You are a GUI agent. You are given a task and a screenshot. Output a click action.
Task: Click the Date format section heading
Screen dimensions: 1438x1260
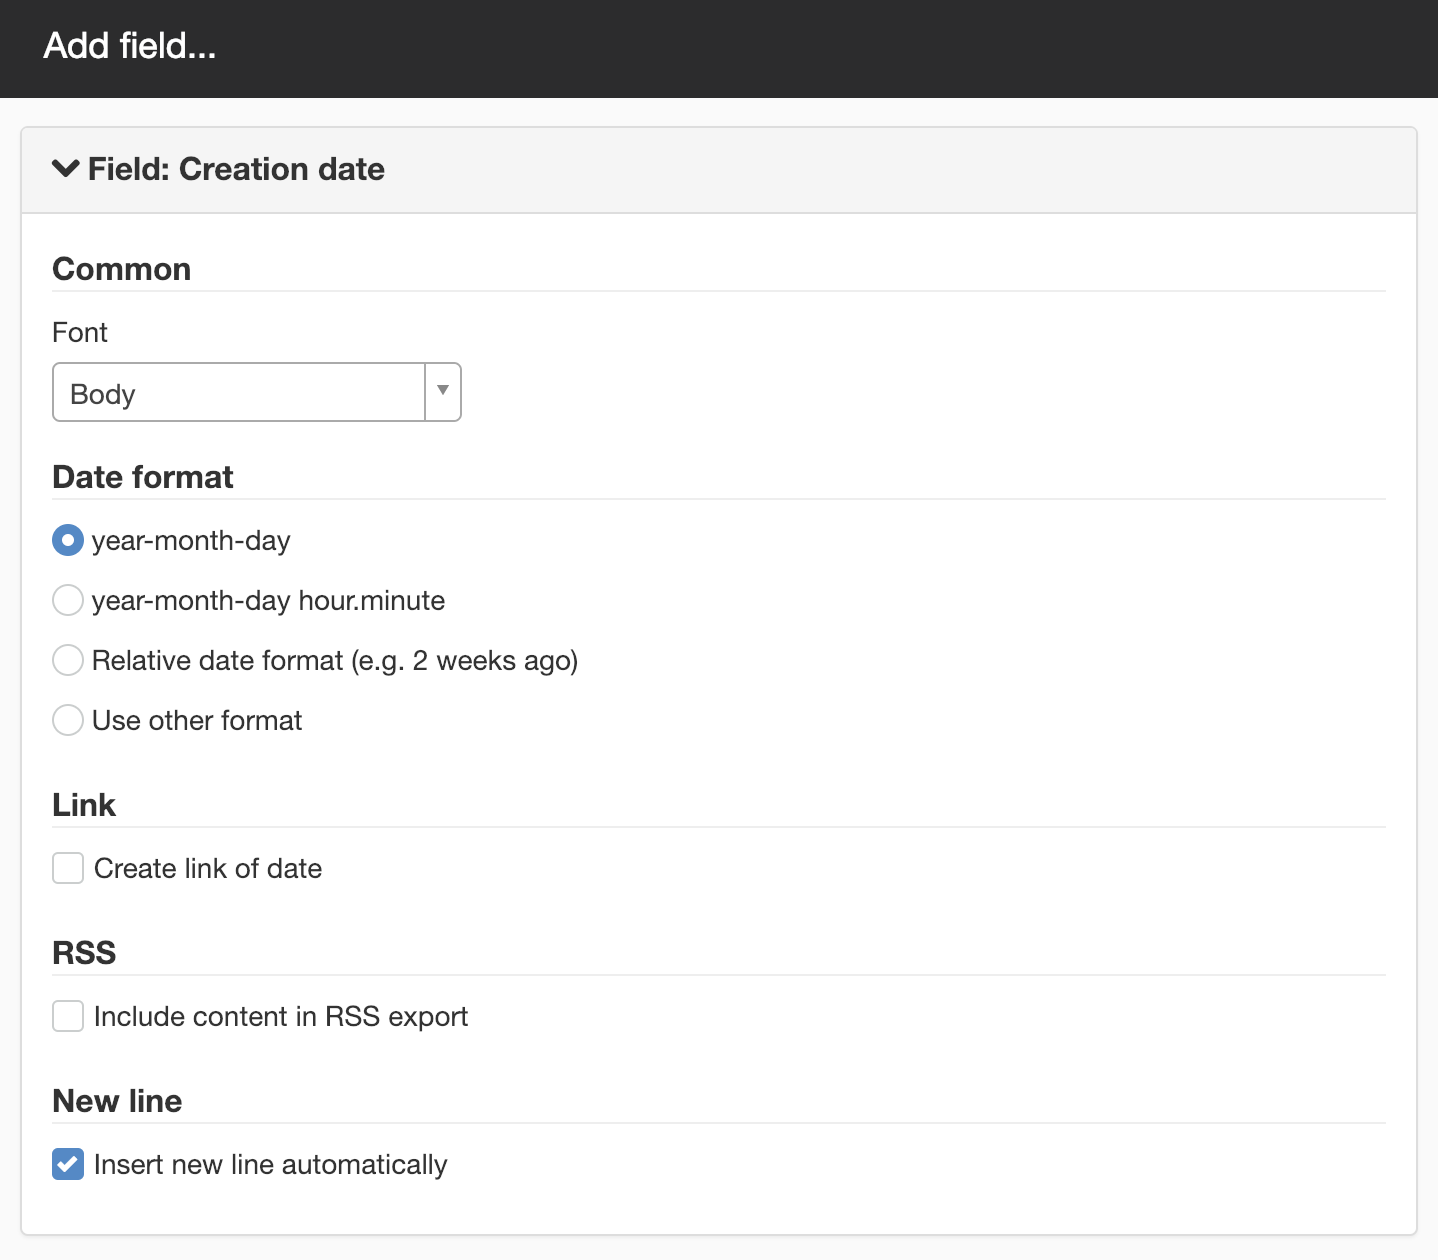[142, 477]
